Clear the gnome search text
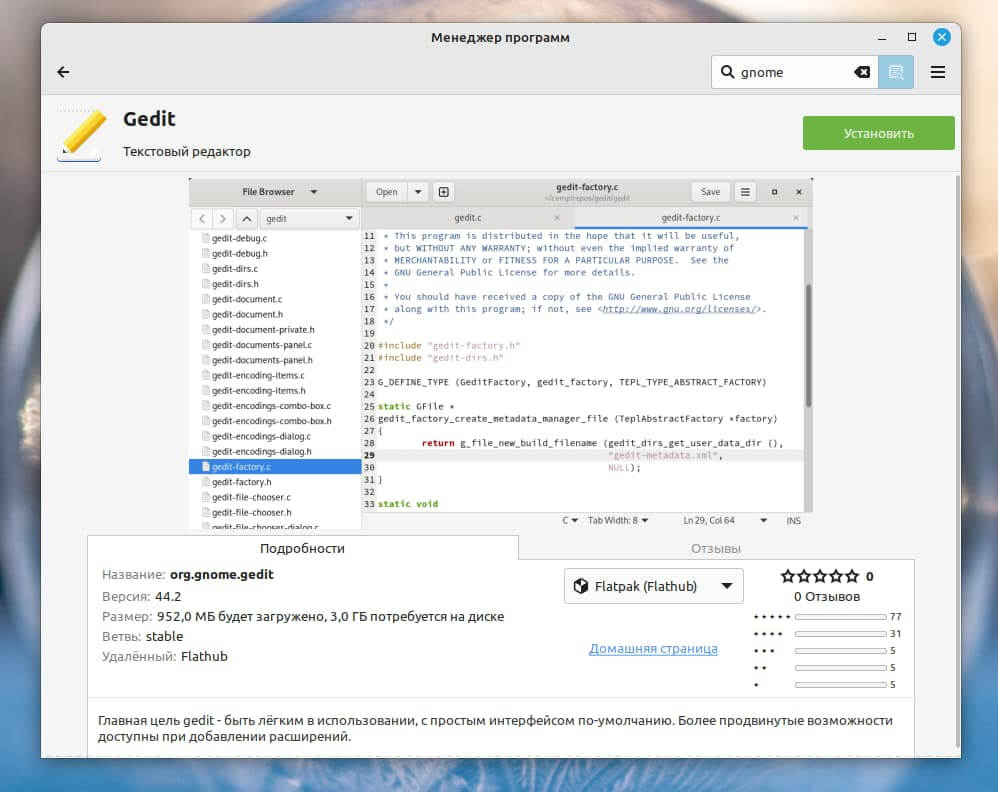Viewport: 998px width, 792px height. pyautogui.click(x=862, y=72)
